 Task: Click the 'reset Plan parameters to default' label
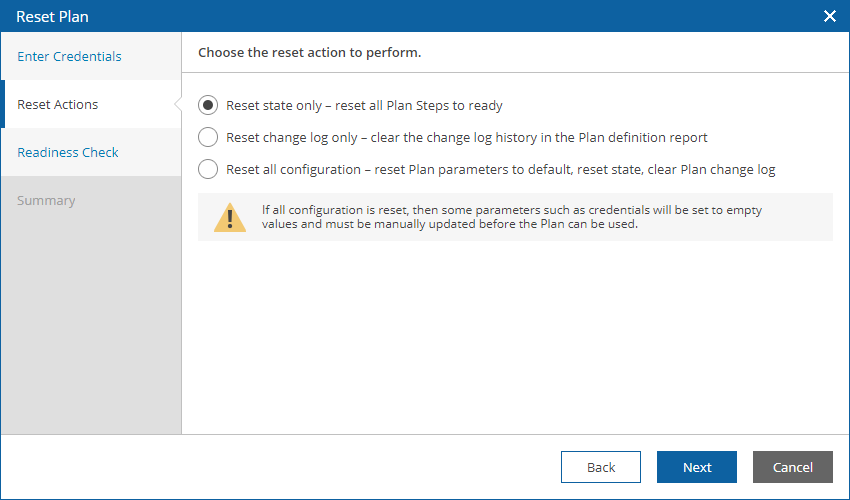pos(473,169)
